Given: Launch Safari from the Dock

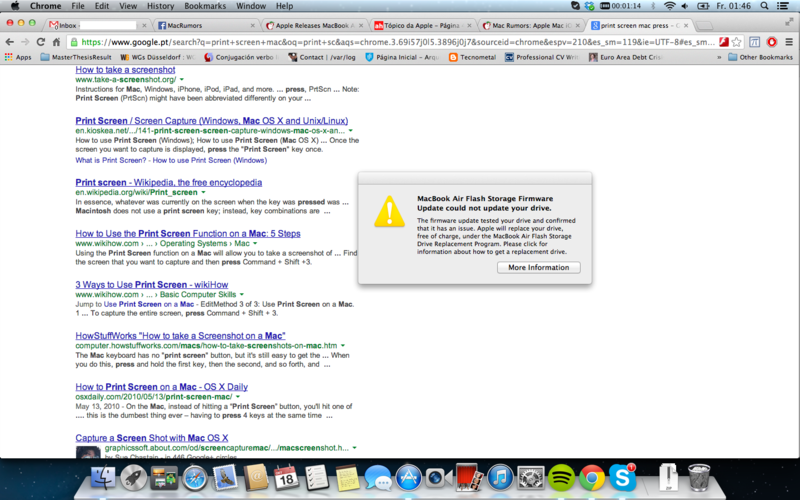Looking at the screenshot, I should pos(195,478).
